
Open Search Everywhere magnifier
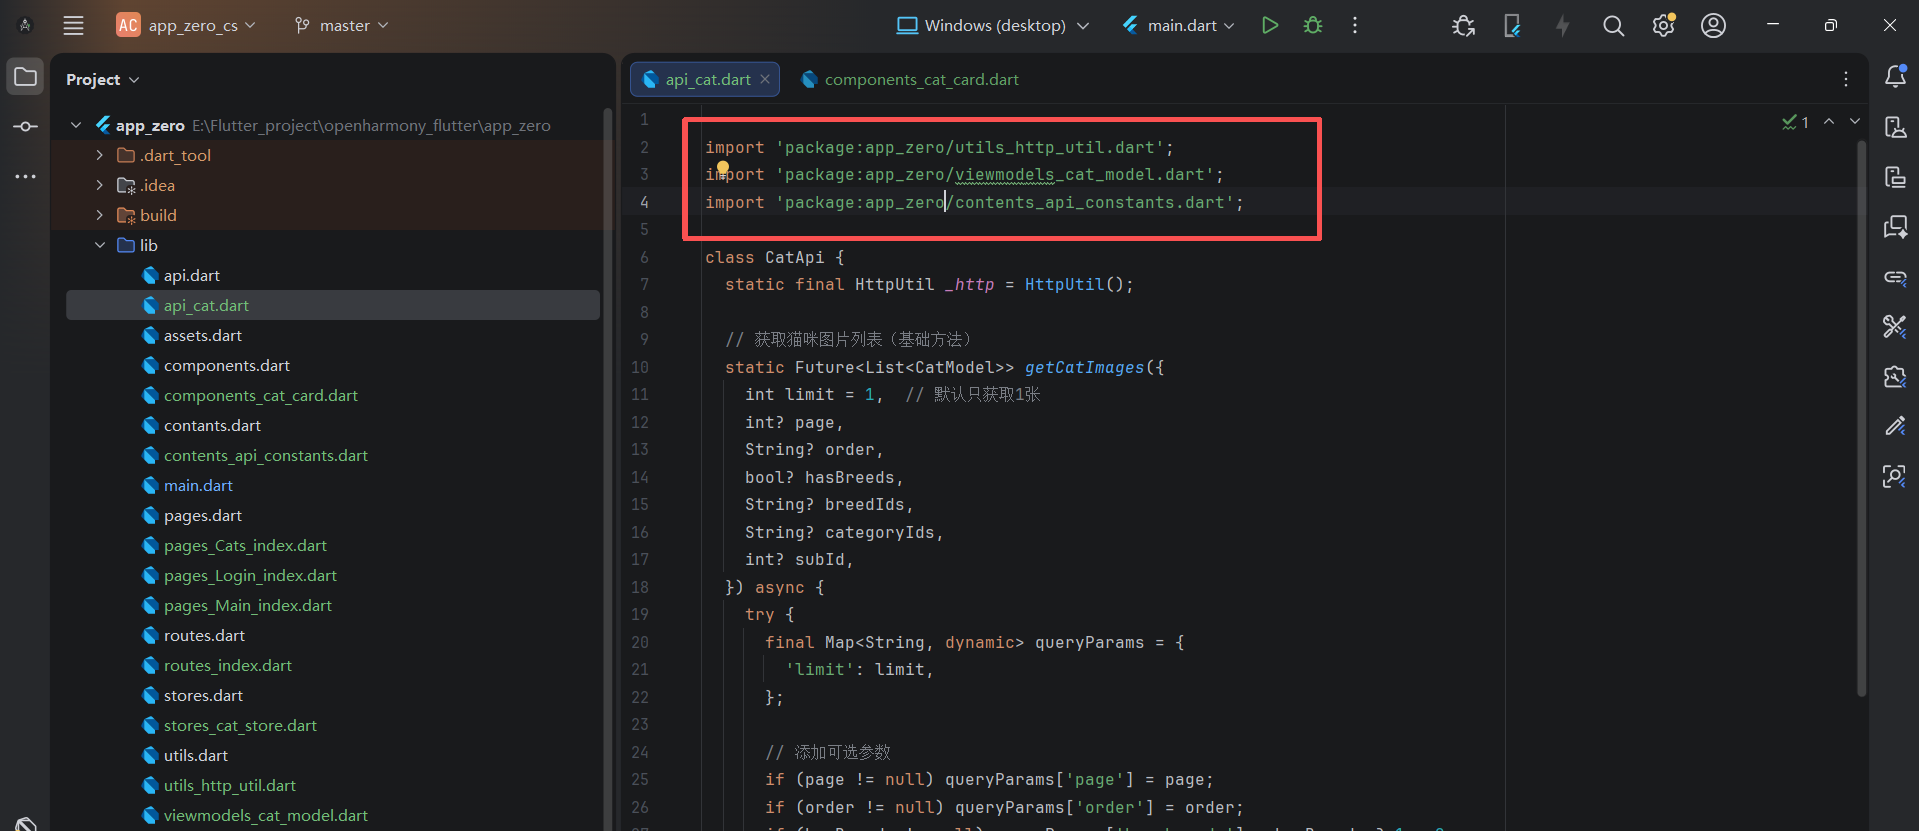point(1613,26)
